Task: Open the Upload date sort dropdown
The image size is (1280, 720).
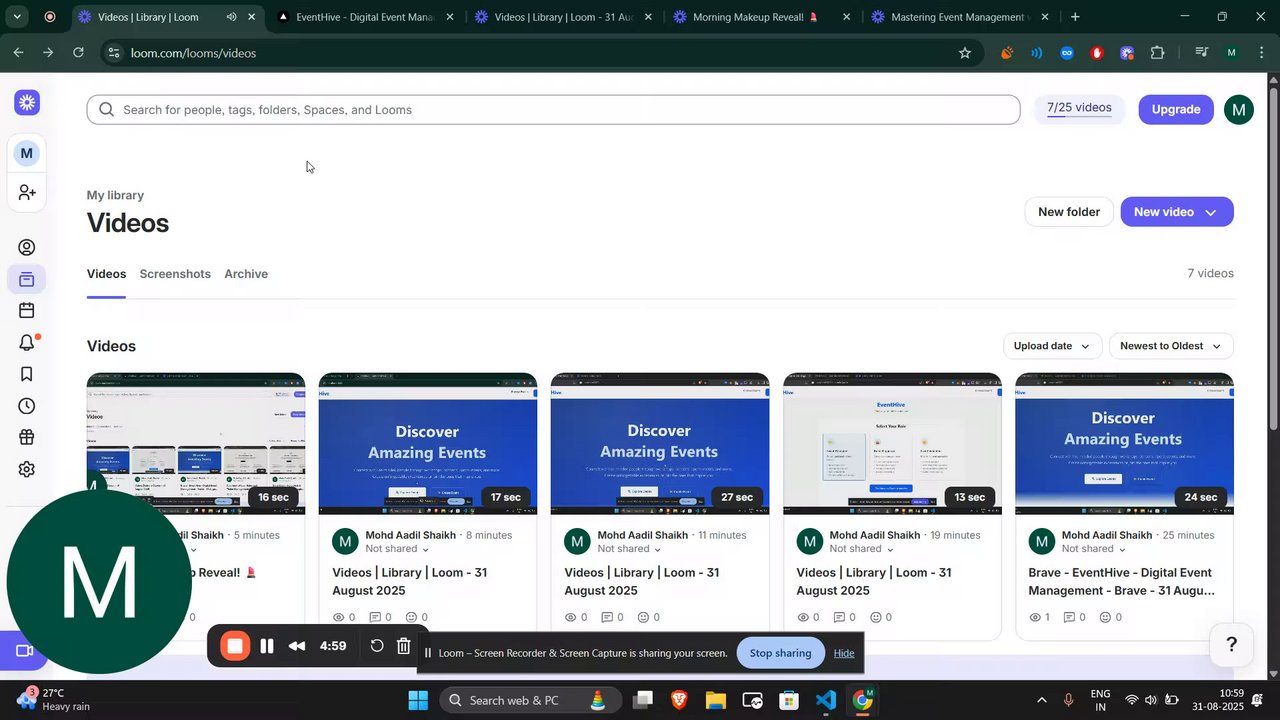Action: pyautogui.click(x=1052, y=346)
